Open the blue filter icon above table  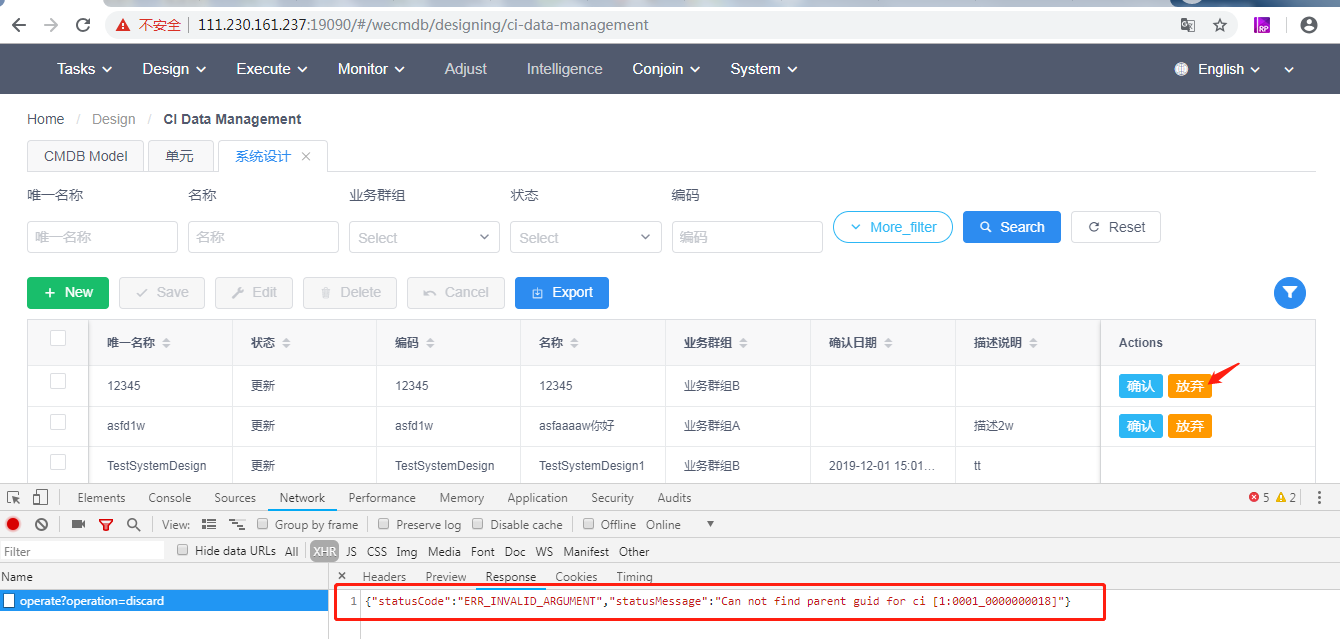(1289, 292)
